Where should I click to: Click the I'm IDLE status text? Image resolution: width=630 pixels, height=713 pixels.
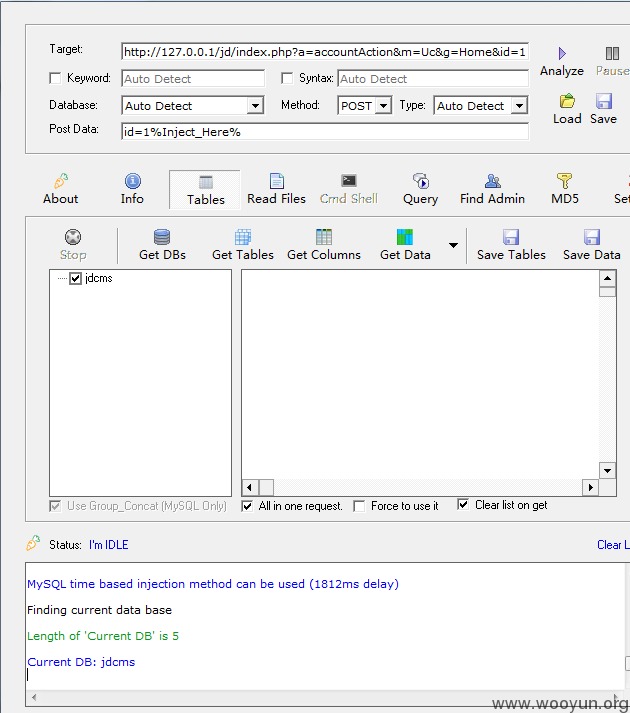point(109,545)
